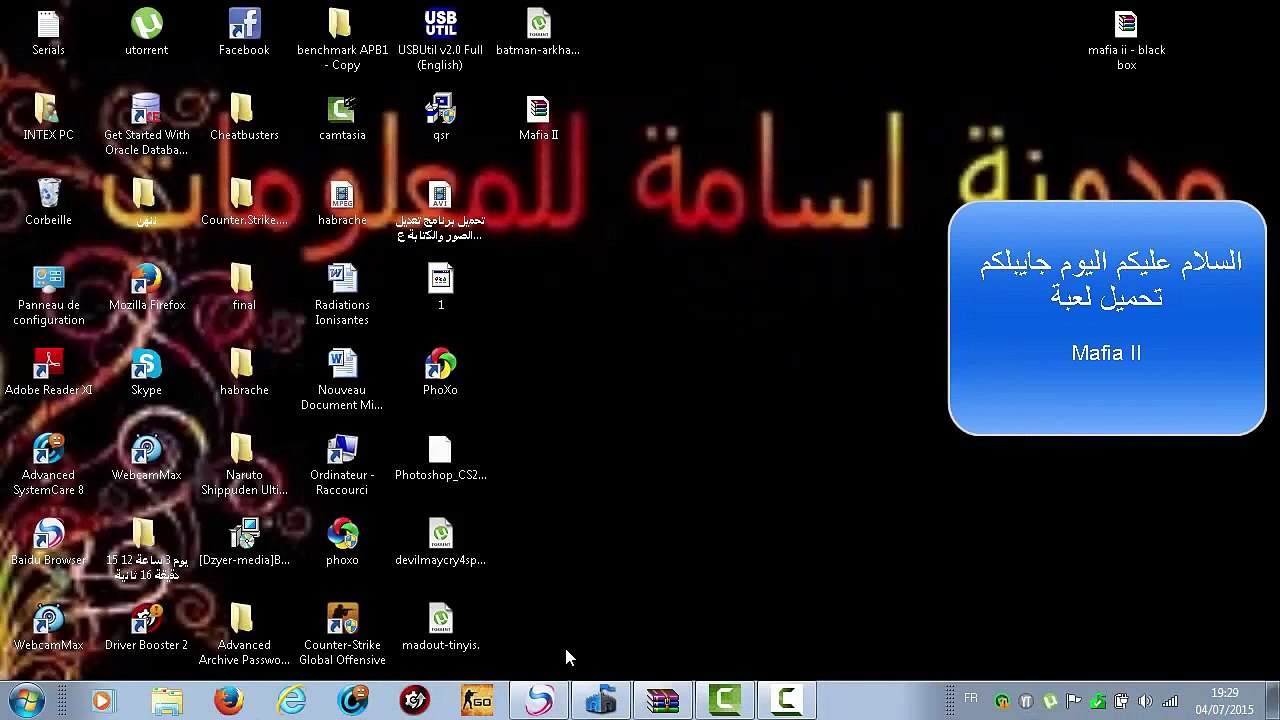
Task: Select the habrache MPEG video file
Action: pos(342,203)
